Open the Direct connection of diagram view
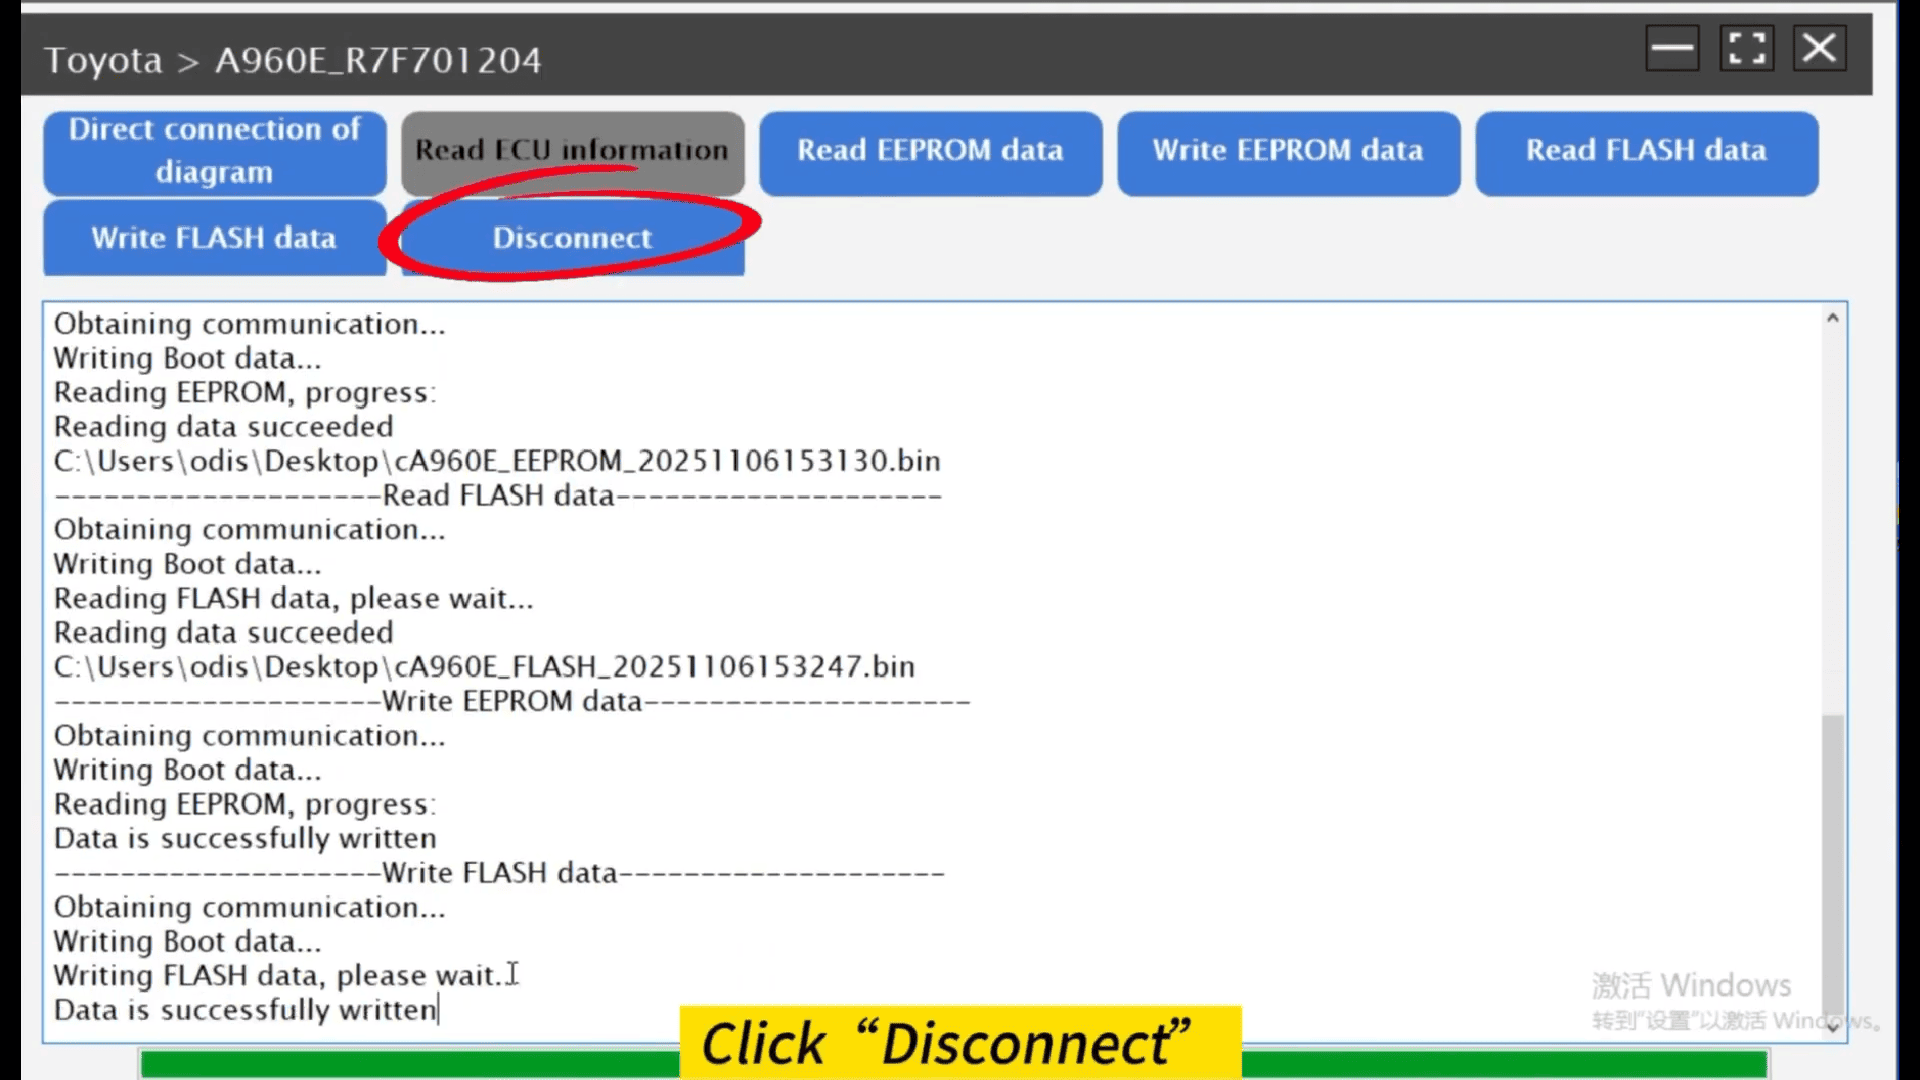Image resolution: width=1920 pixels, height=1080 pixels. click(x=213, y=152)
